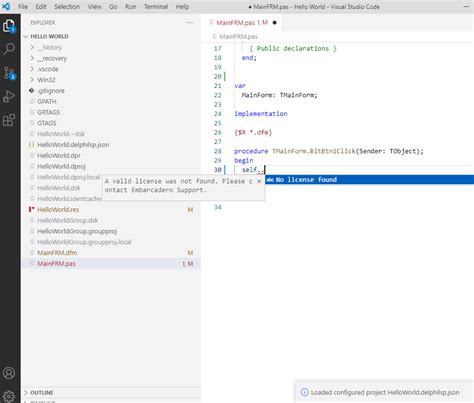The image size is (474, 403).
Task: Open the Explorer view in activity bar
Action: [9, 26]
